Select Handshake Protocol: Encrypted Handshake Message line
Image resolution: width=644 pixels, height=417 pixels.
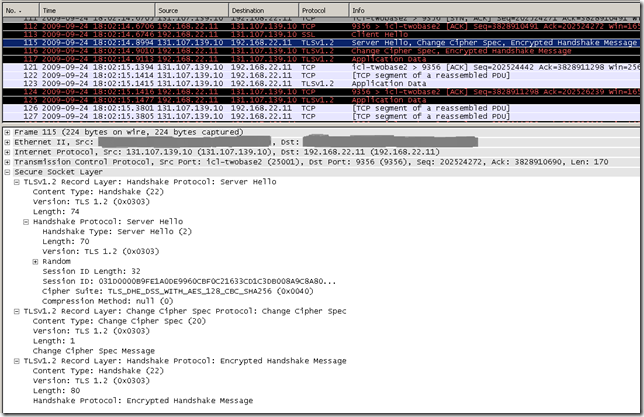(143, 401)
